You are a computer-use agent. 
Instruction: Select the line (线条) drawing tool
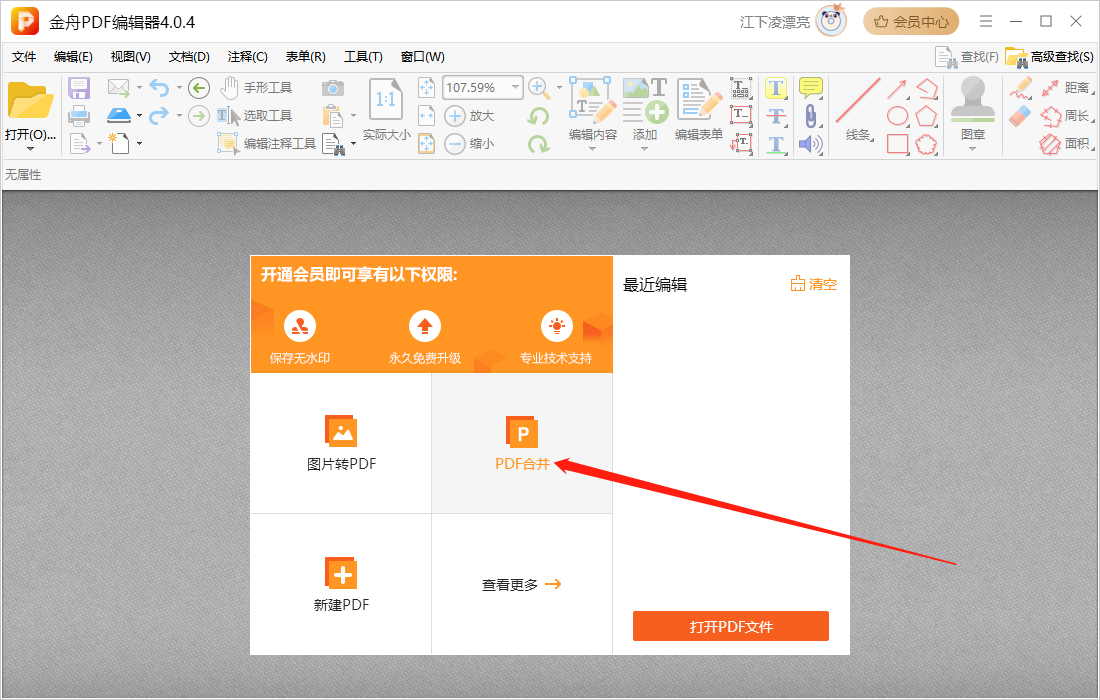tap(858, 109)
